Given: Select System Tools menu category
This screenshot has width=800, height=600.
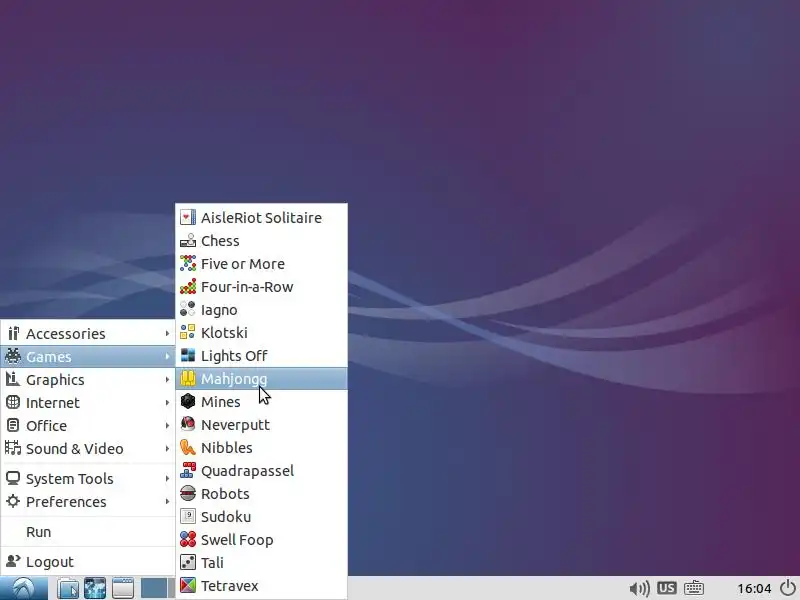Looking at the screenshot, I should click(x=88, y=478).
